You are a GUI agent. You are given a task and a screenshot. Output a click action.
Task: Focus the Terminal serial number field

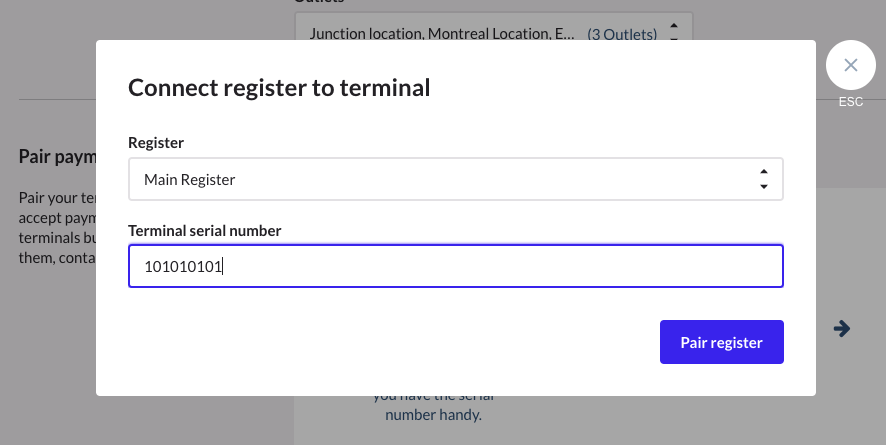click(455, 267)
